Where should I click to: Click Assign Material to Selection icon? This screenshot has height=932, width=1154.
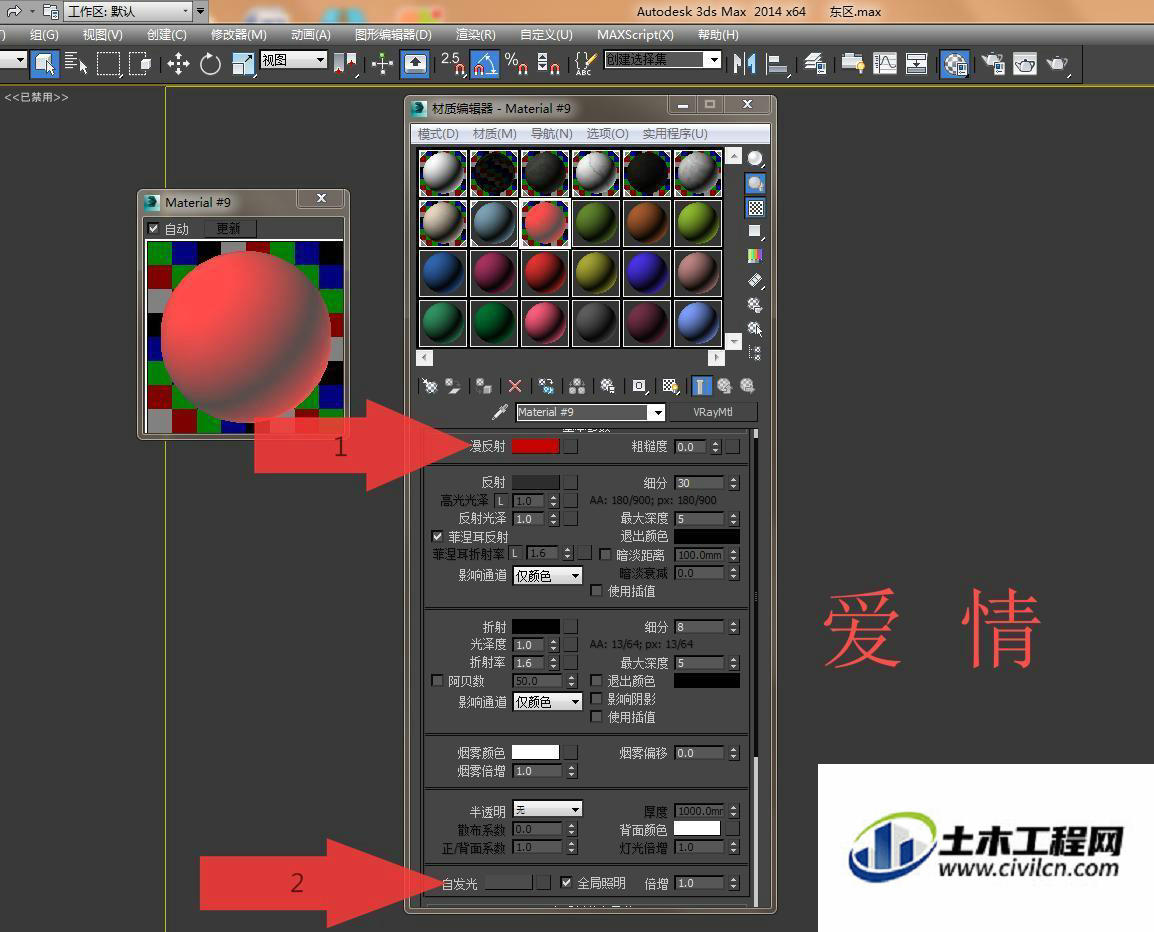tap(484, 386)
